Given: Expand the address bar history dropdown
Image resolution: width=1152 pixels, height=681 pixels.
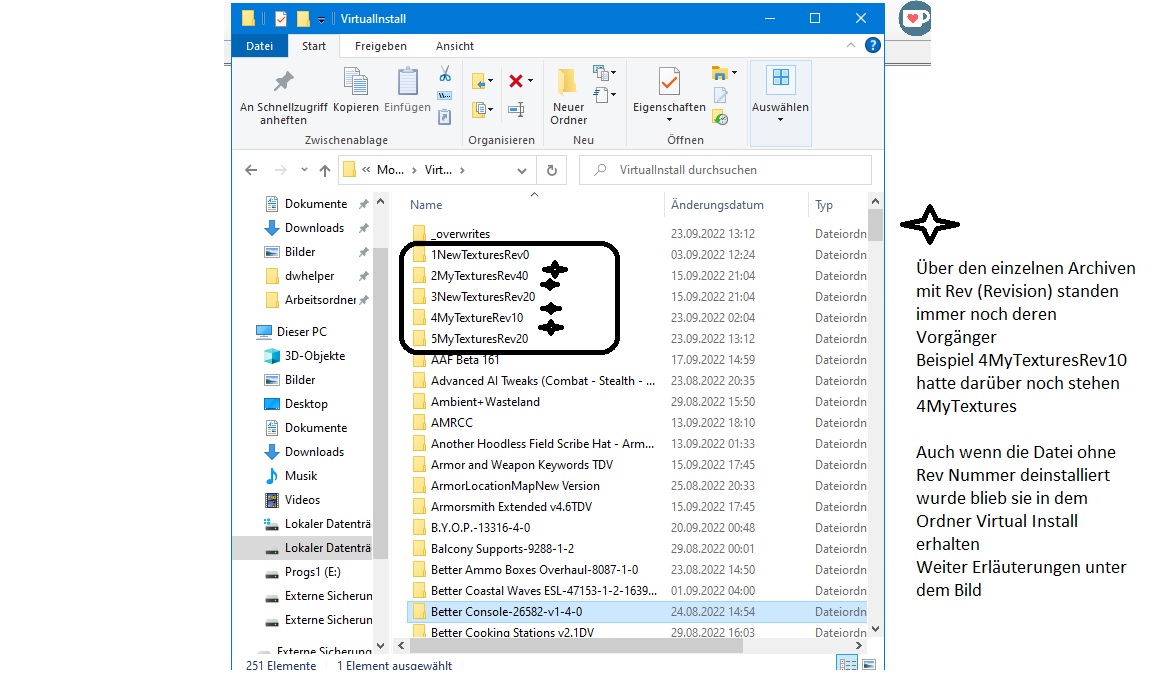Looking at the screenshot, I should tap(524, 170).
